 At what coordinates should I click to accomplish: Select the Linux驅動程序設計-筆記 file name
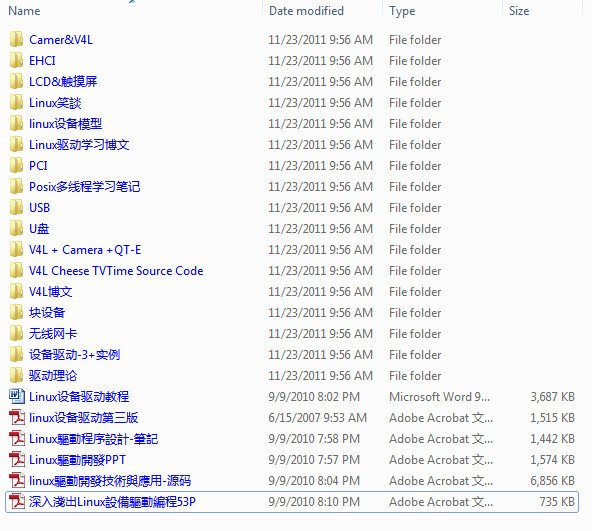pos(94,438)
